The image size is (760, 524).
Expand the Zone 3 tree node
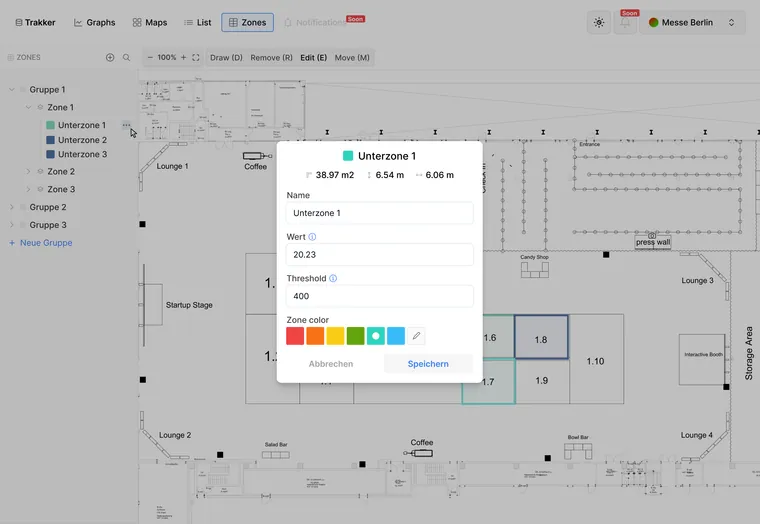point(28,189)
